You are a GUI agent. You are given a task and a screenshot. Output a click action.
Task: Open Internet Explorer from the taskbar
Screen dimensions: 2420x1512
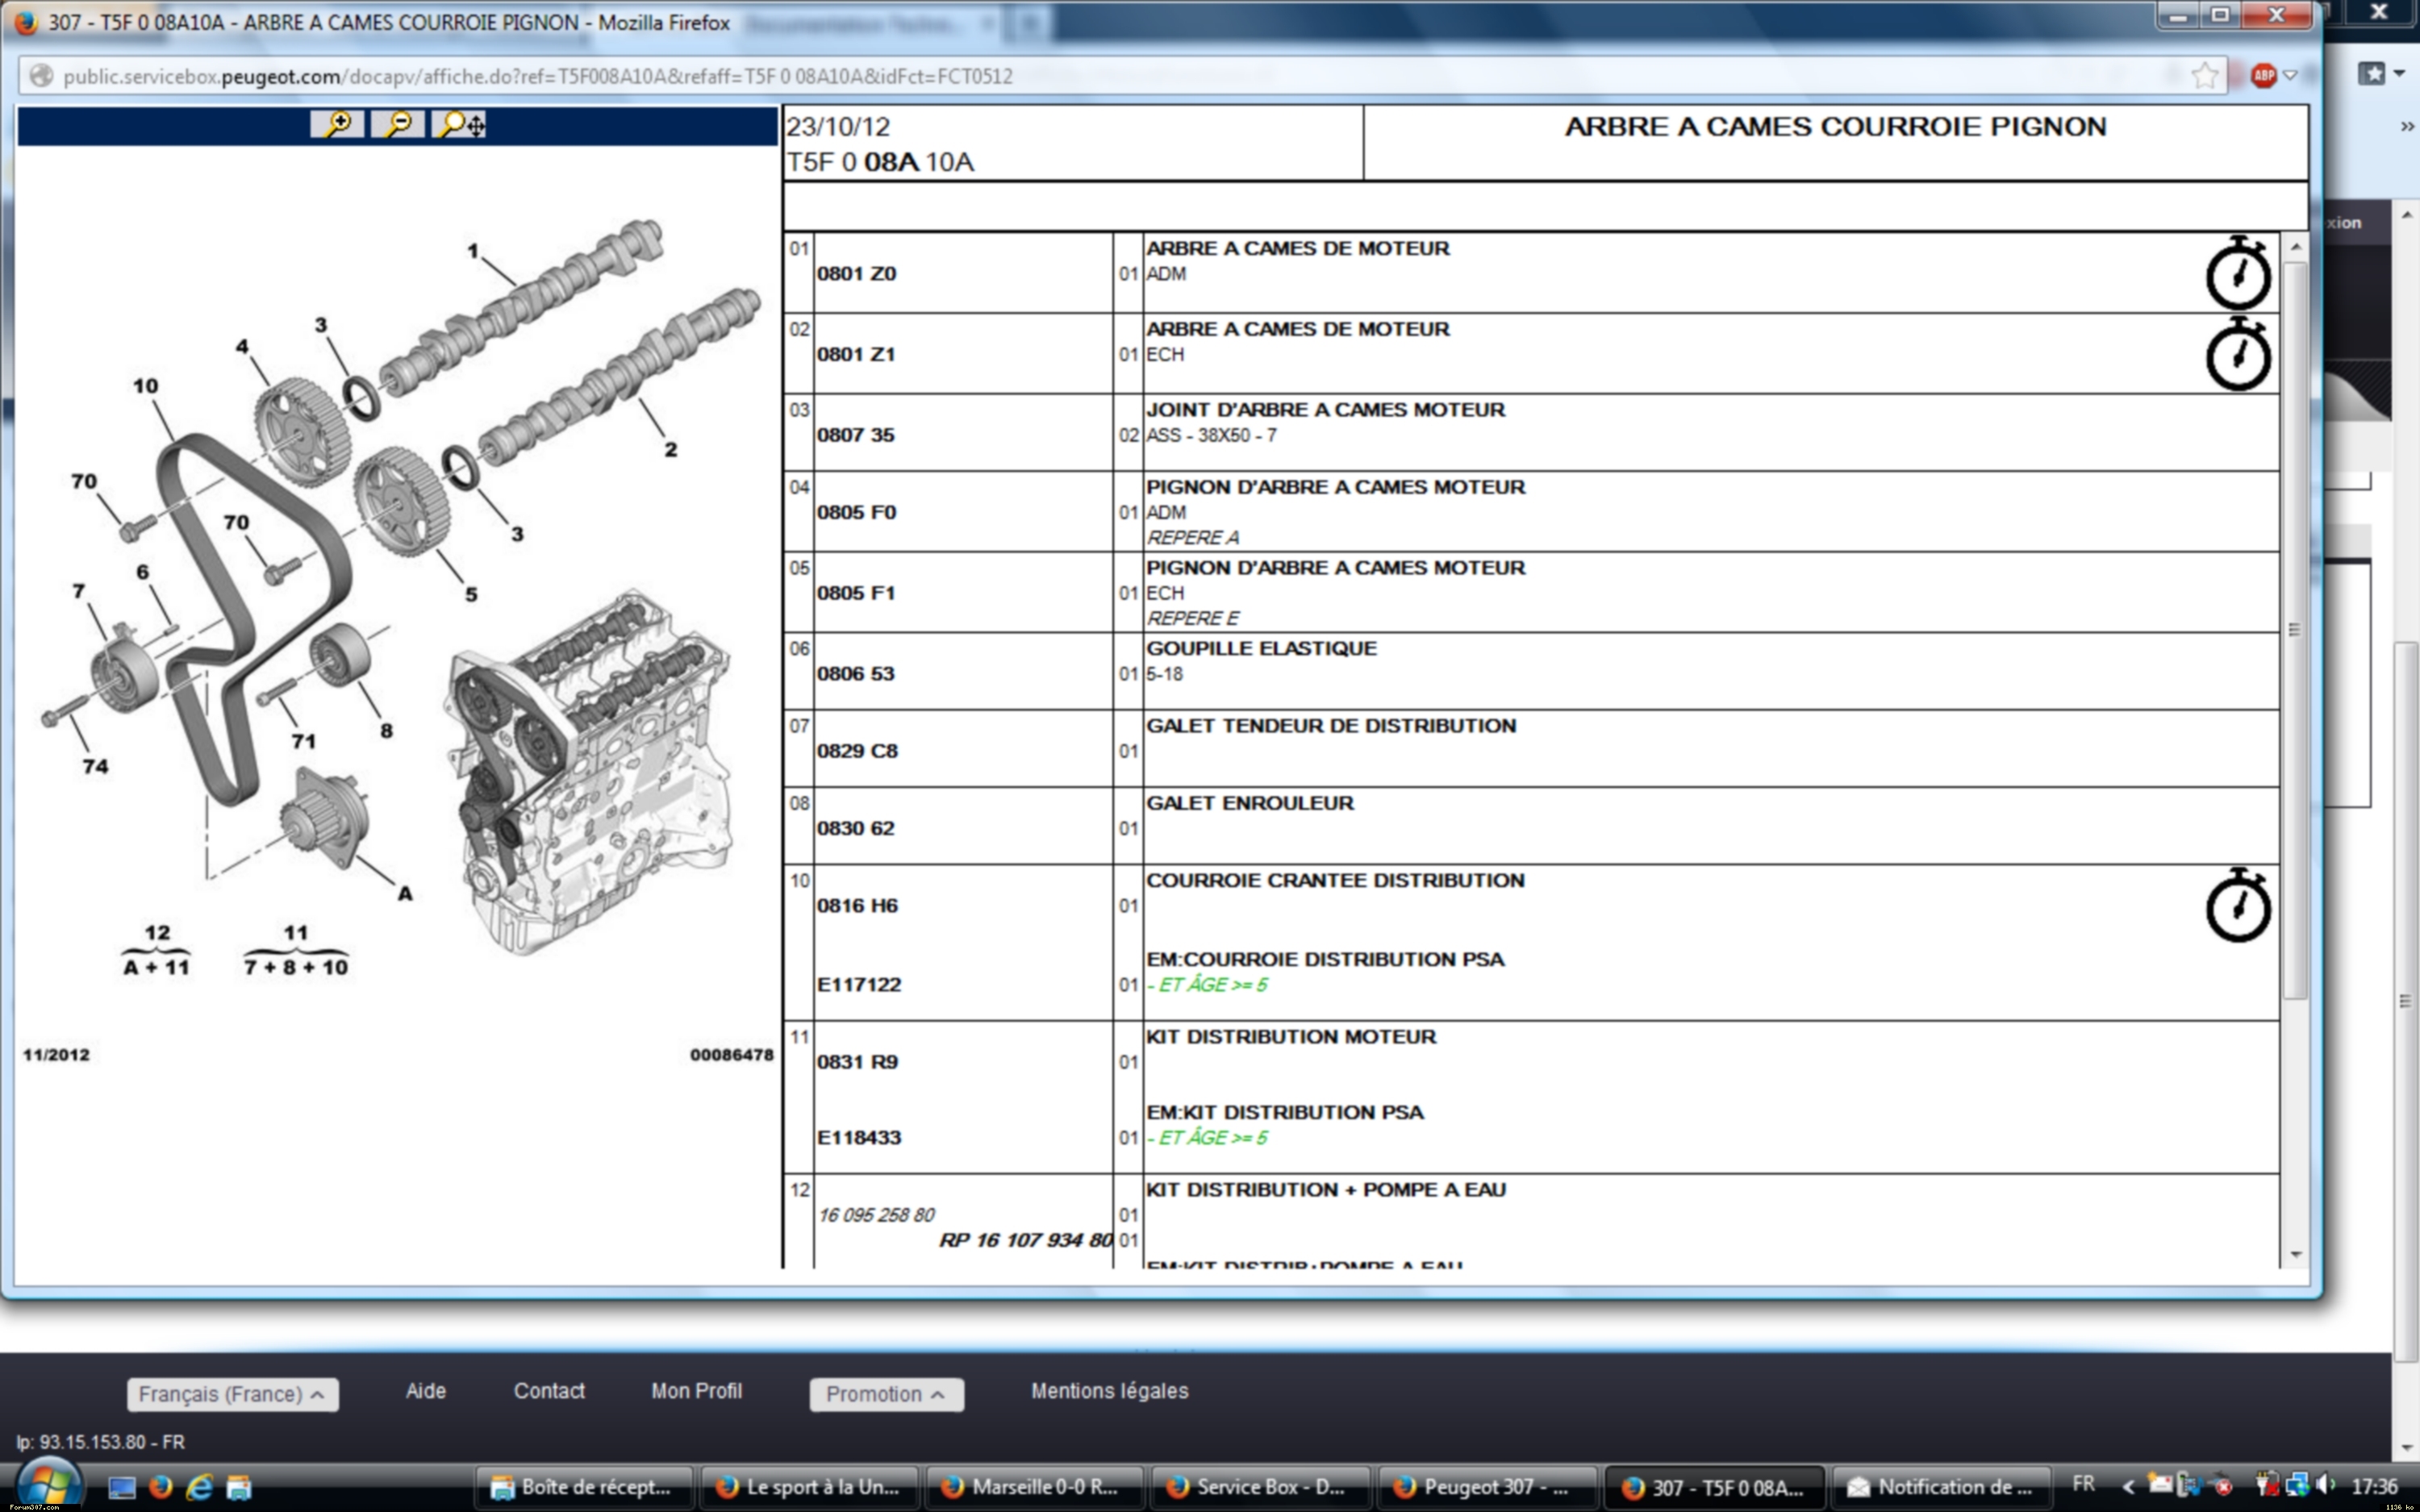(x=200, y=1487)
